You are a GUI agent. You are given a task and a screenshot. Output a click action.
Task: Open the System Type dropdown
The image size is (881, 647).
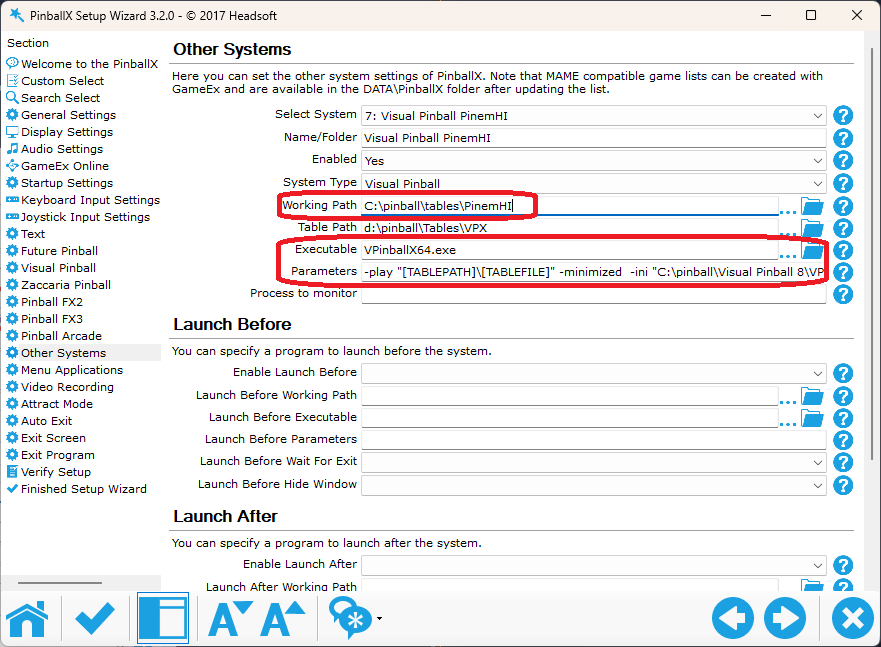pyautogui.click(x=593, y=183)
